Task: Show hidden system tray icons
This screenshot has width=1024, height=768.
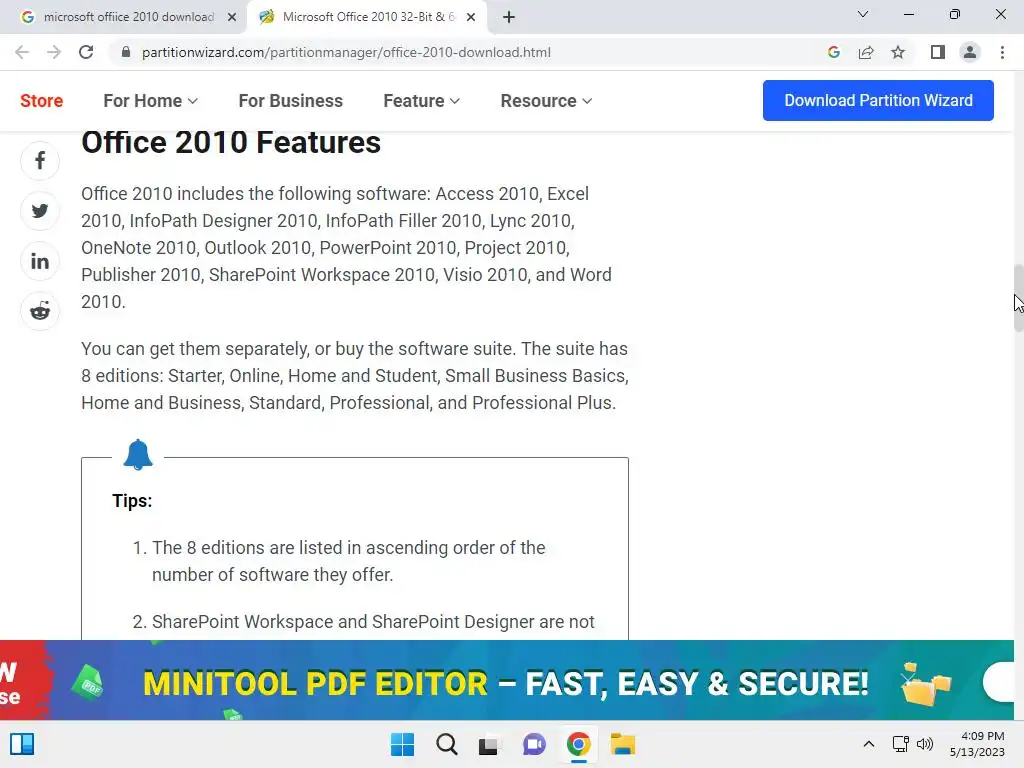Action: point(869,744)
